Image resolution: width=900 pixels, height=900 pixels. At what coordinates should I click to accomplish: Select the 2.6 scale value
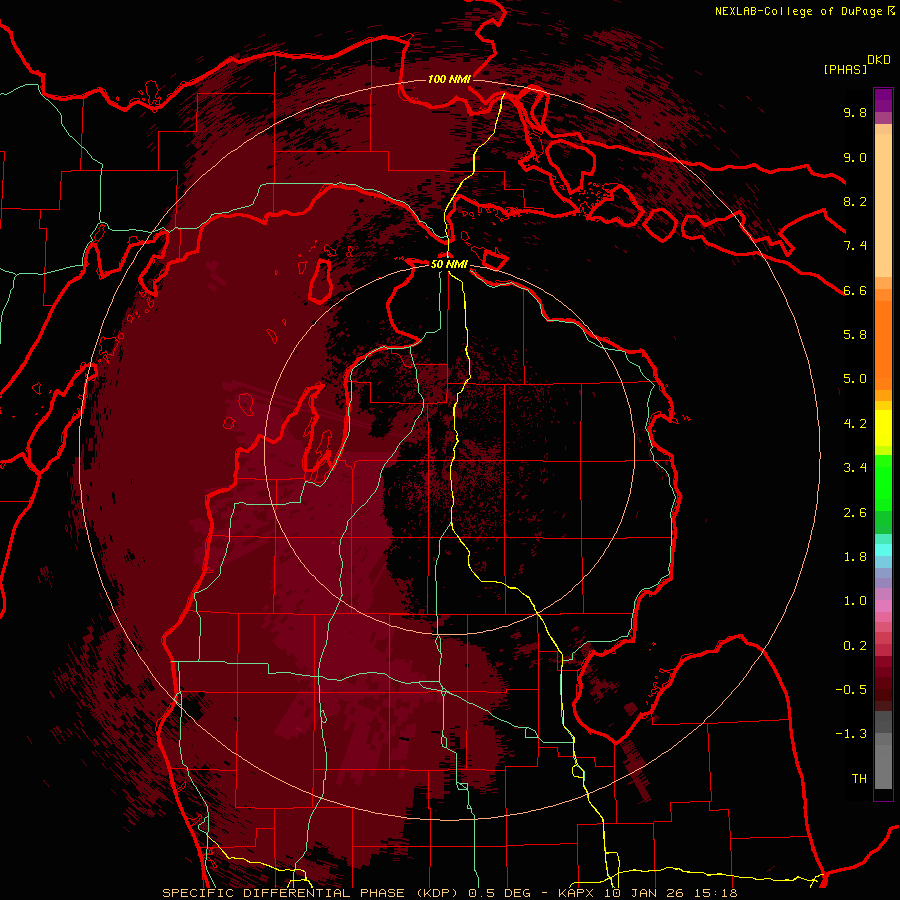[x=855, y=513]
